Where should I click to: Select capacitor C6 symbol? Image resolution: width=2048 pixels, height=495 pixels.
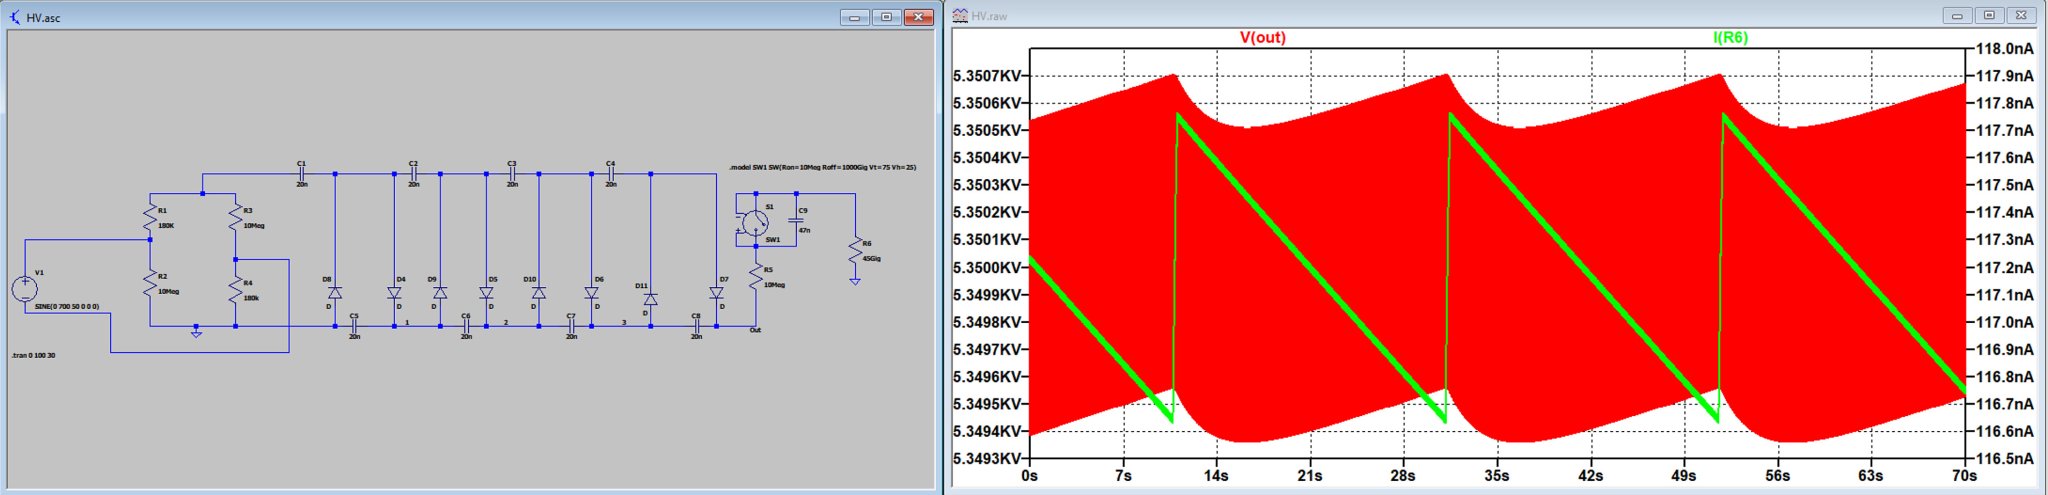[466, 326]
